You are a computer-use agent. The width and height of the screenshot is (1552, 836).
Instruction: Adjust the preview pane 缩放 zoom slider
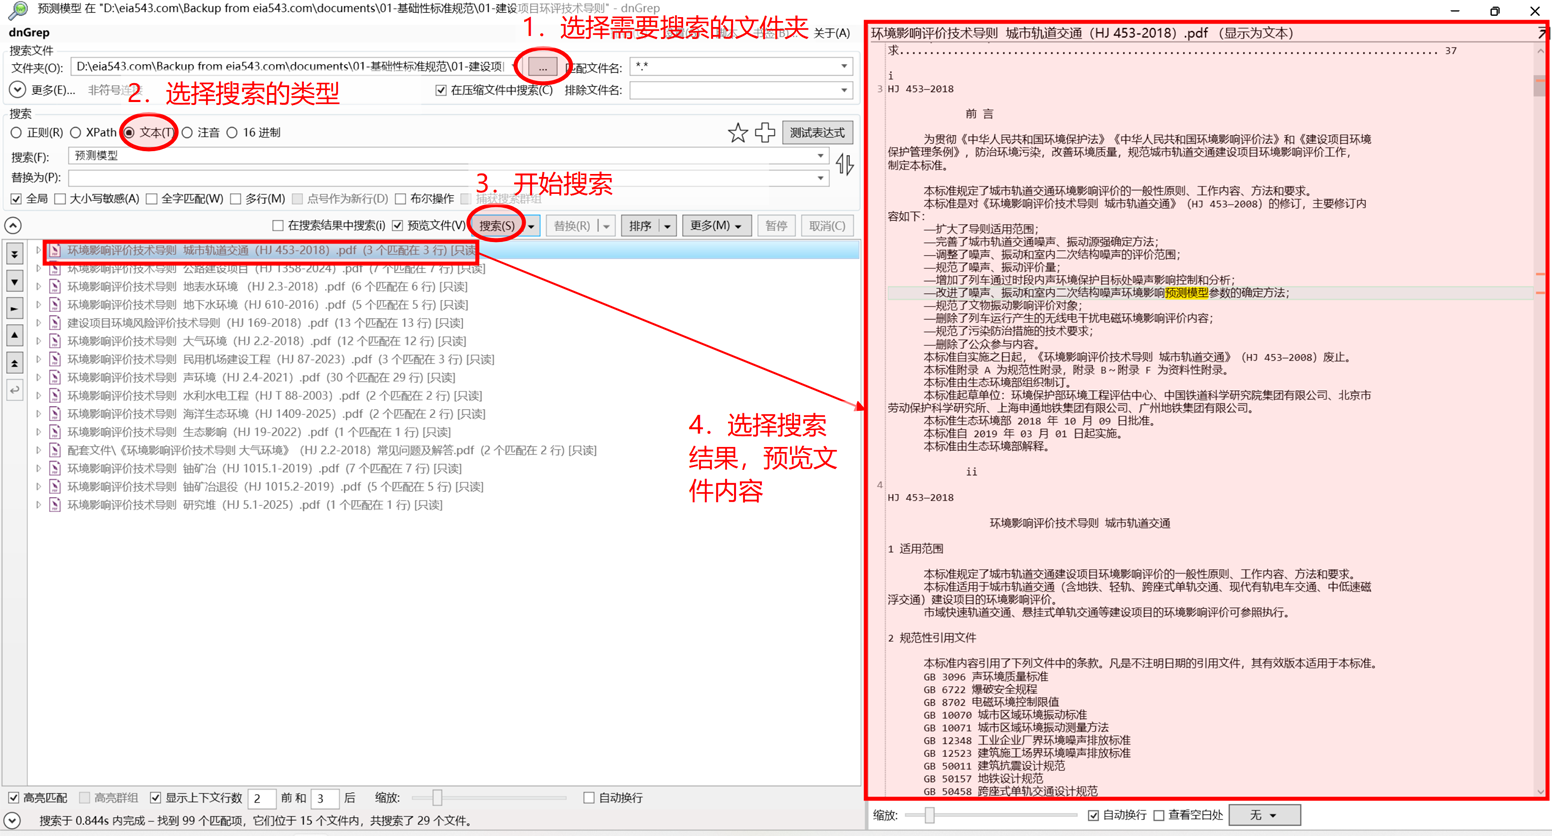pyautogui.click(x=929, y=815)
